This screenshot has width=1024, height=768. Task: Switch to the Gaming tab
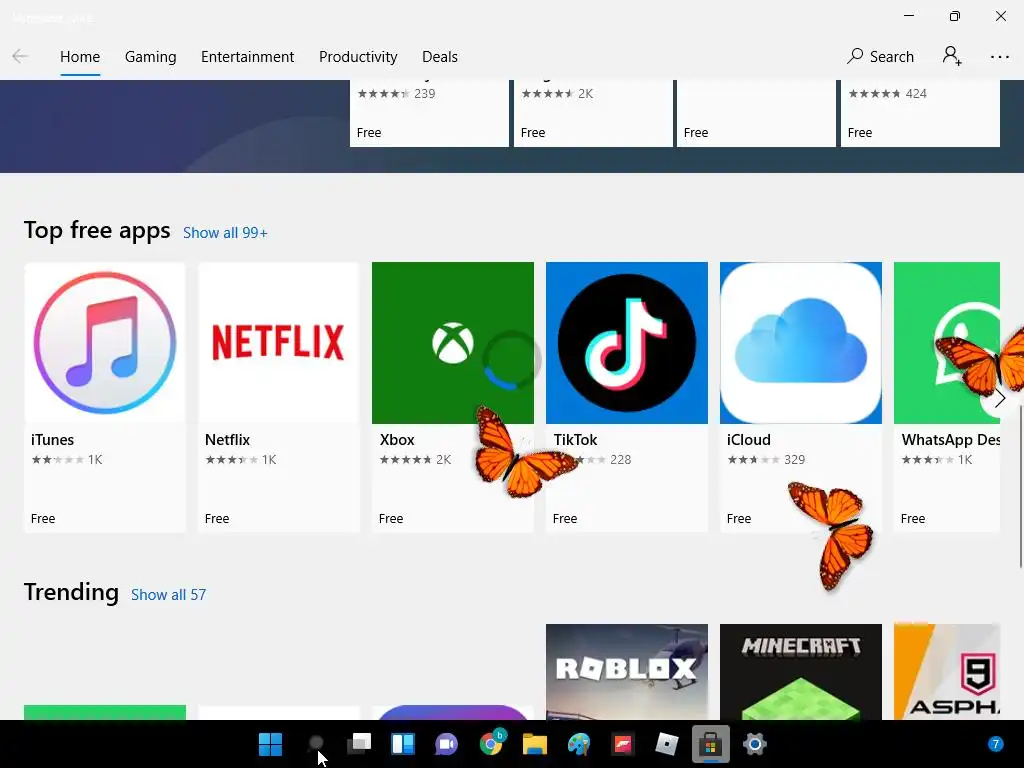(150, 57)
